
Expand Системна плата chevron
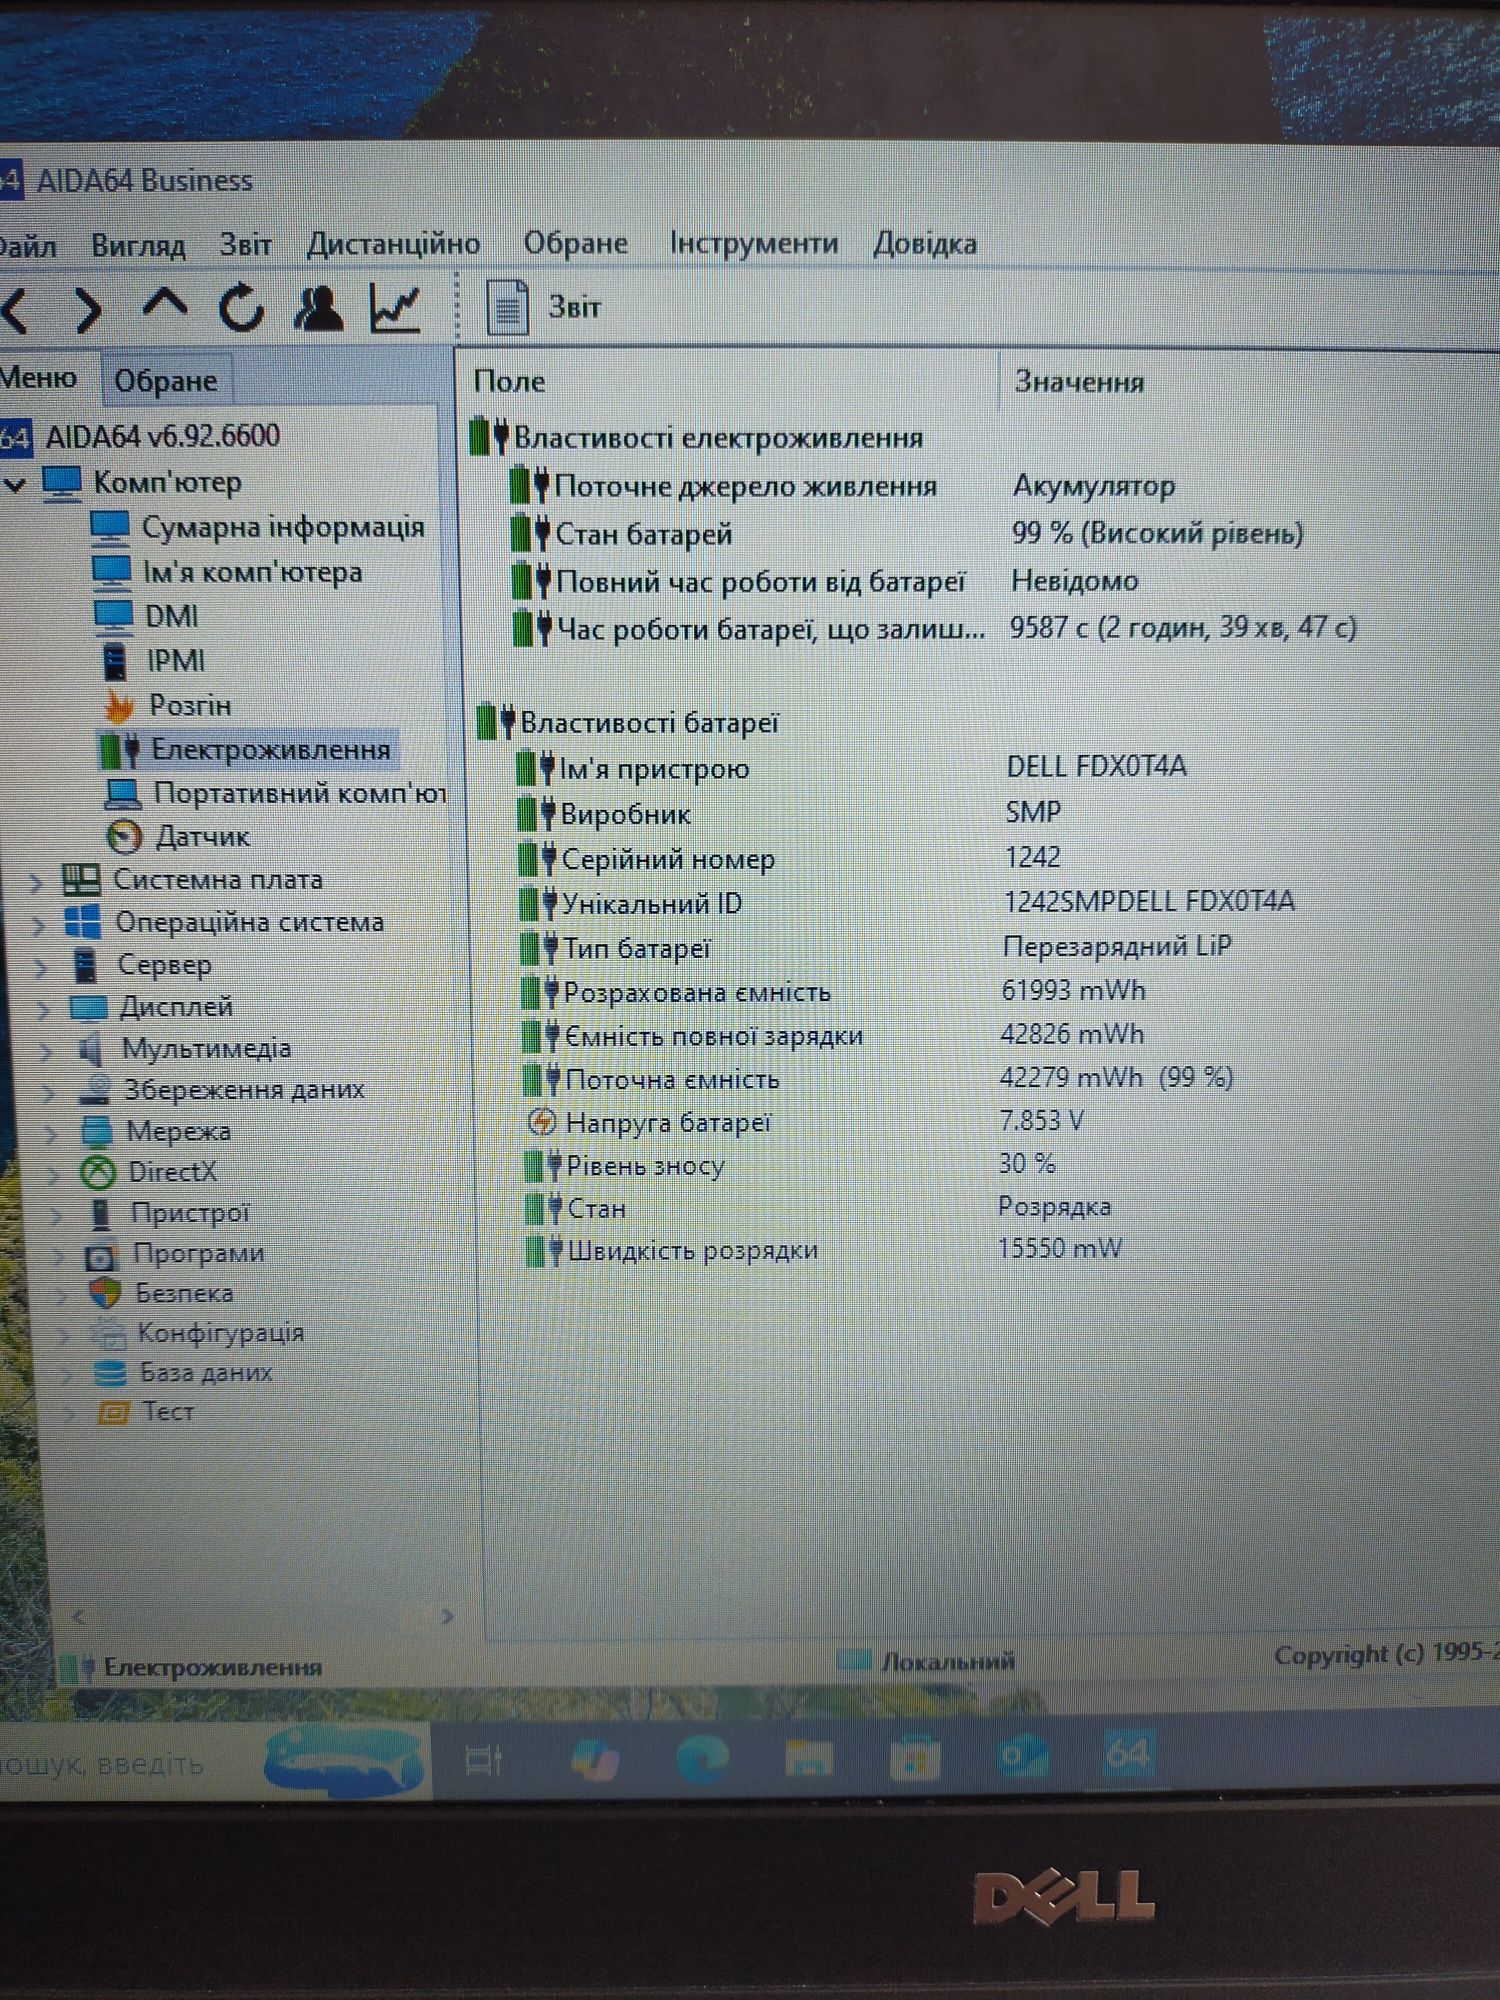coord(35,882)
